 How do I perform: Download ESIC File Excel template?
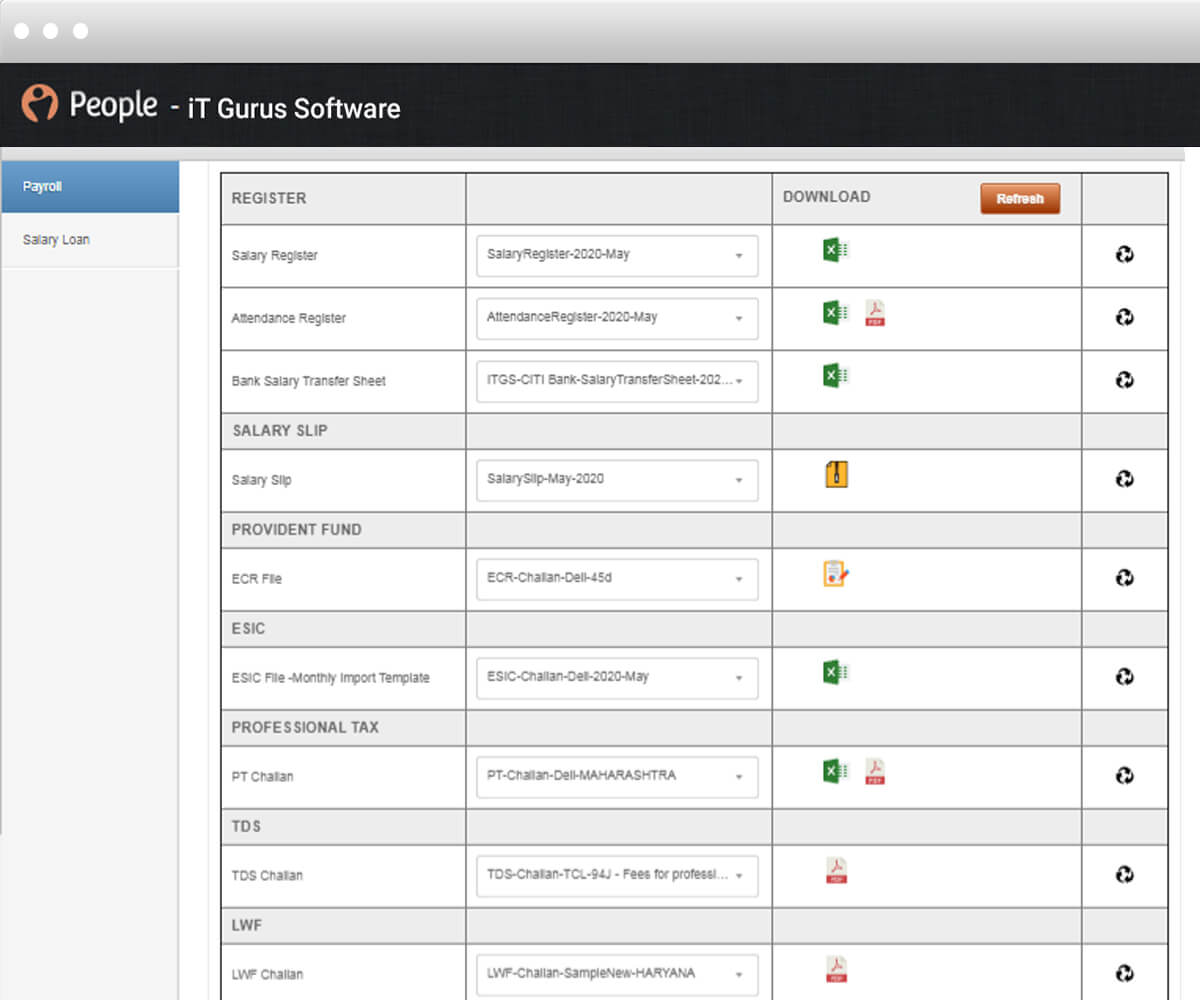coord(835,672)
